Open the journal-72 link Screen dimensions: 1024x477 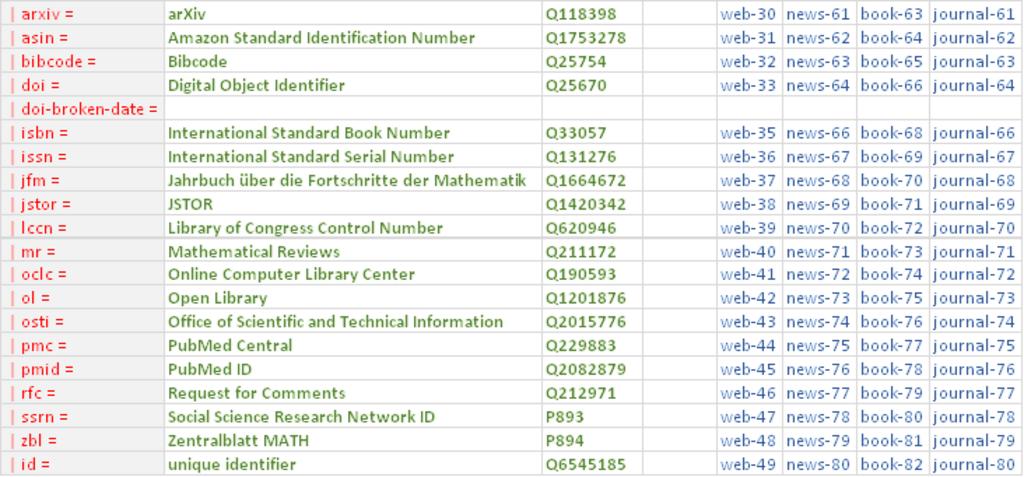coord(974,274)
